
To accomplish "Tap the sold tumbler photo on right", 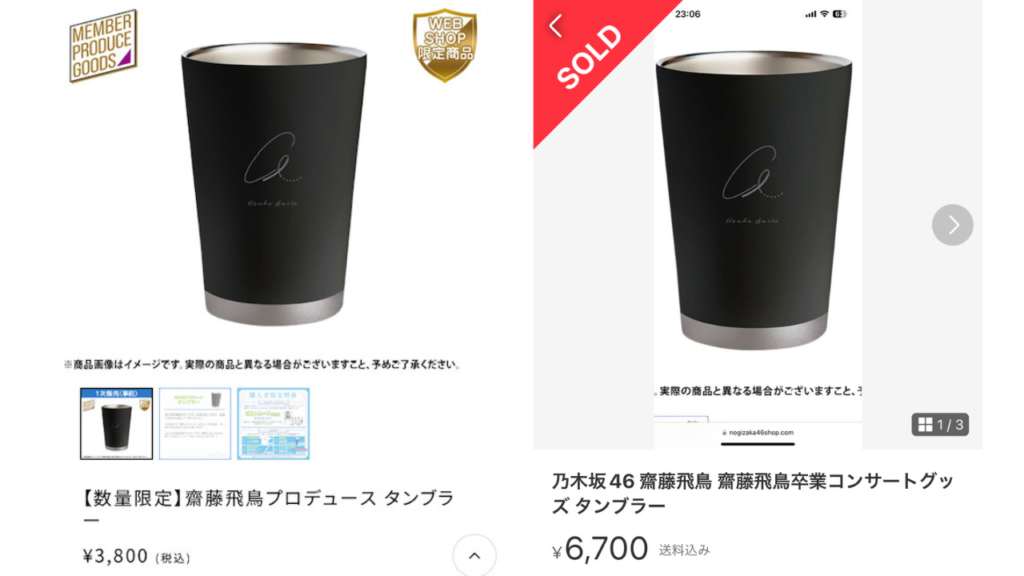I will tap(754, 200).
